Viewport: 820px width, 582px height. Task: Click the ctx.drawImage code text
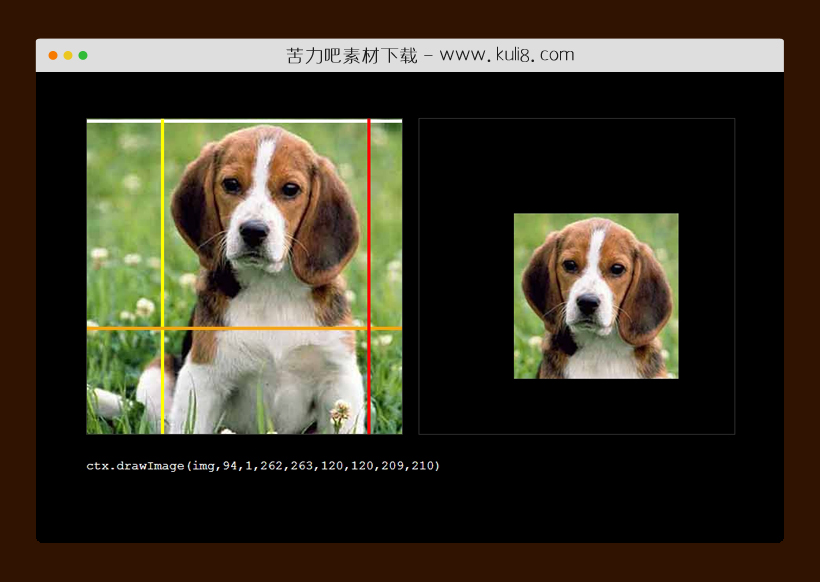[263, 466]
